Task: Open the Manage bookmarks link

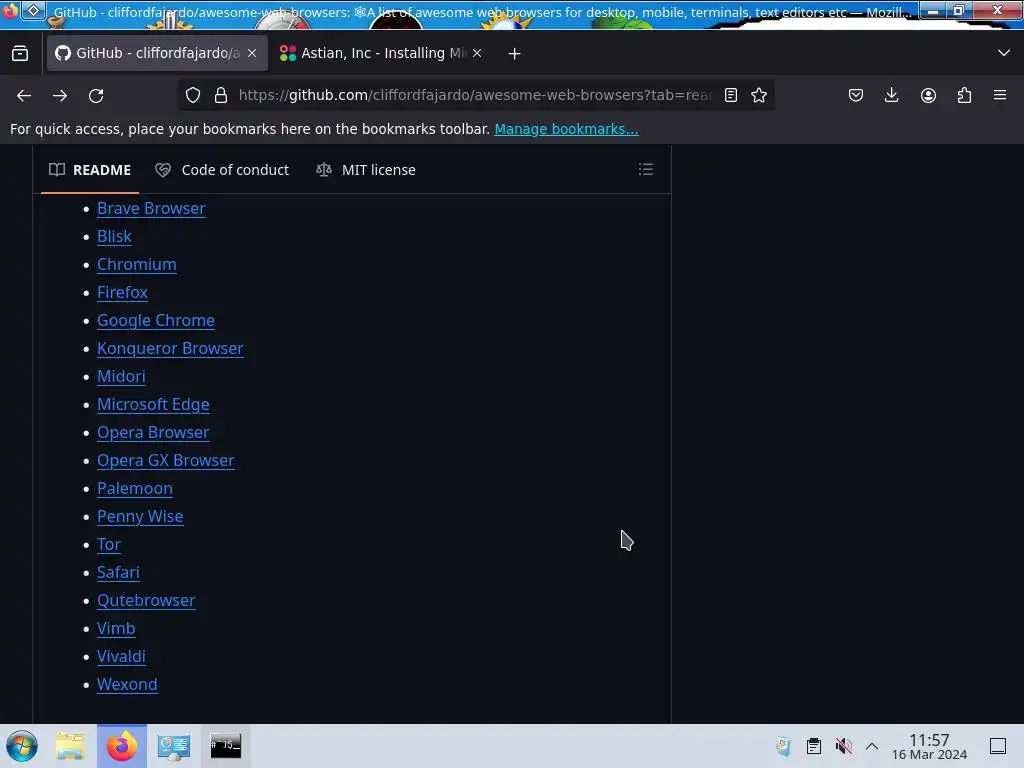Action: point(566,129)
